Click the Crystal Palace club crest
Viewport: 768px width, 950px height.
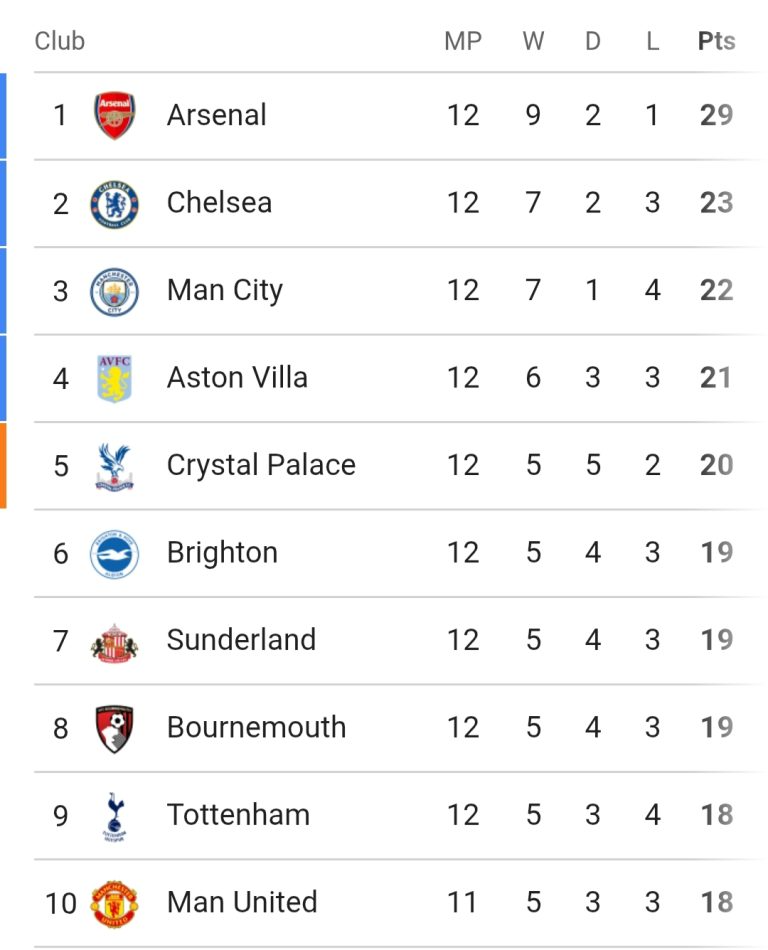point(114,466)
